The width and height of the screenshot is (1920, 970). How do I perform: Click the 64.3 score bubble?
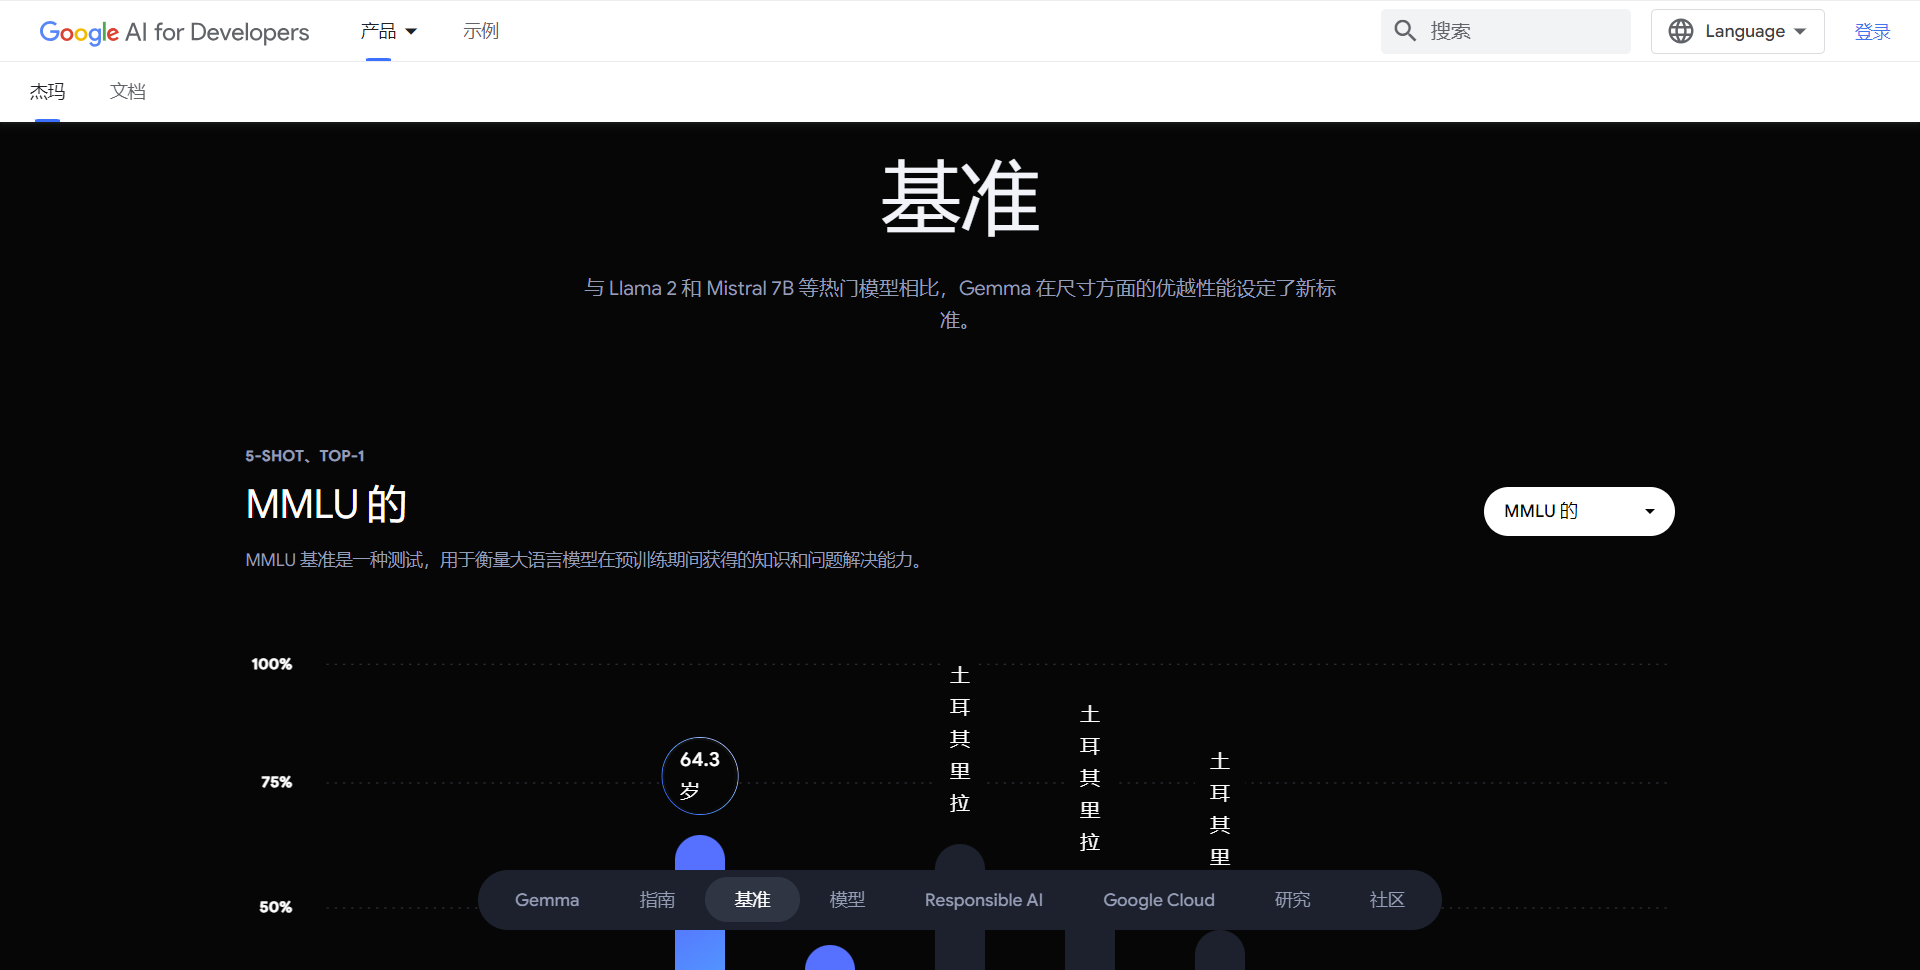click(x=700, y=775)
